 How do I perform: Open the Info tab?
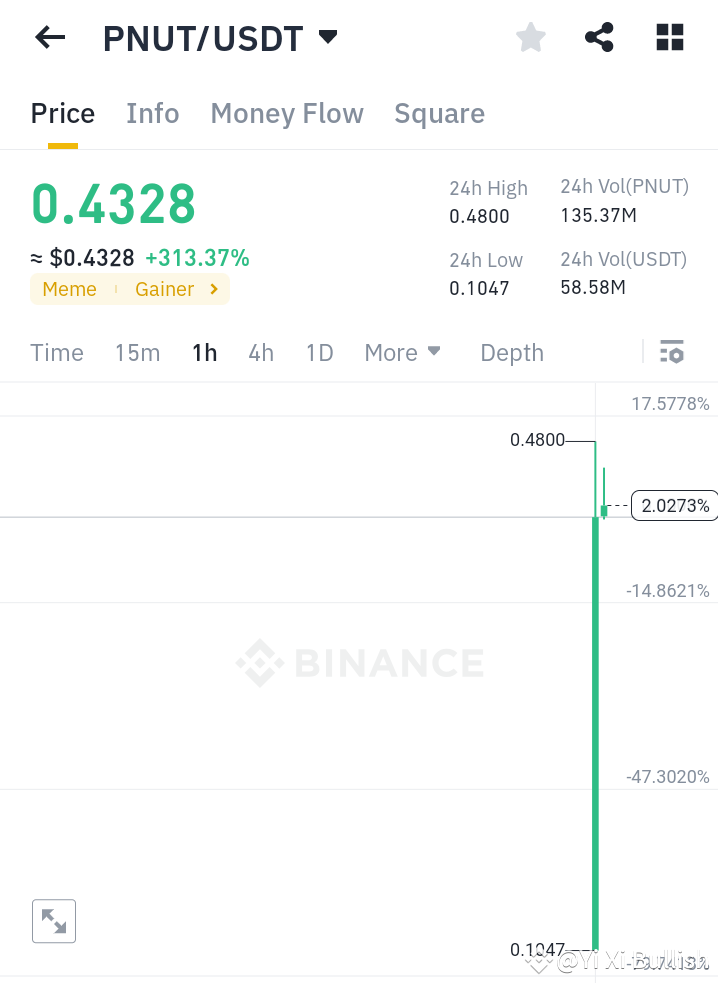coord(152,113)
